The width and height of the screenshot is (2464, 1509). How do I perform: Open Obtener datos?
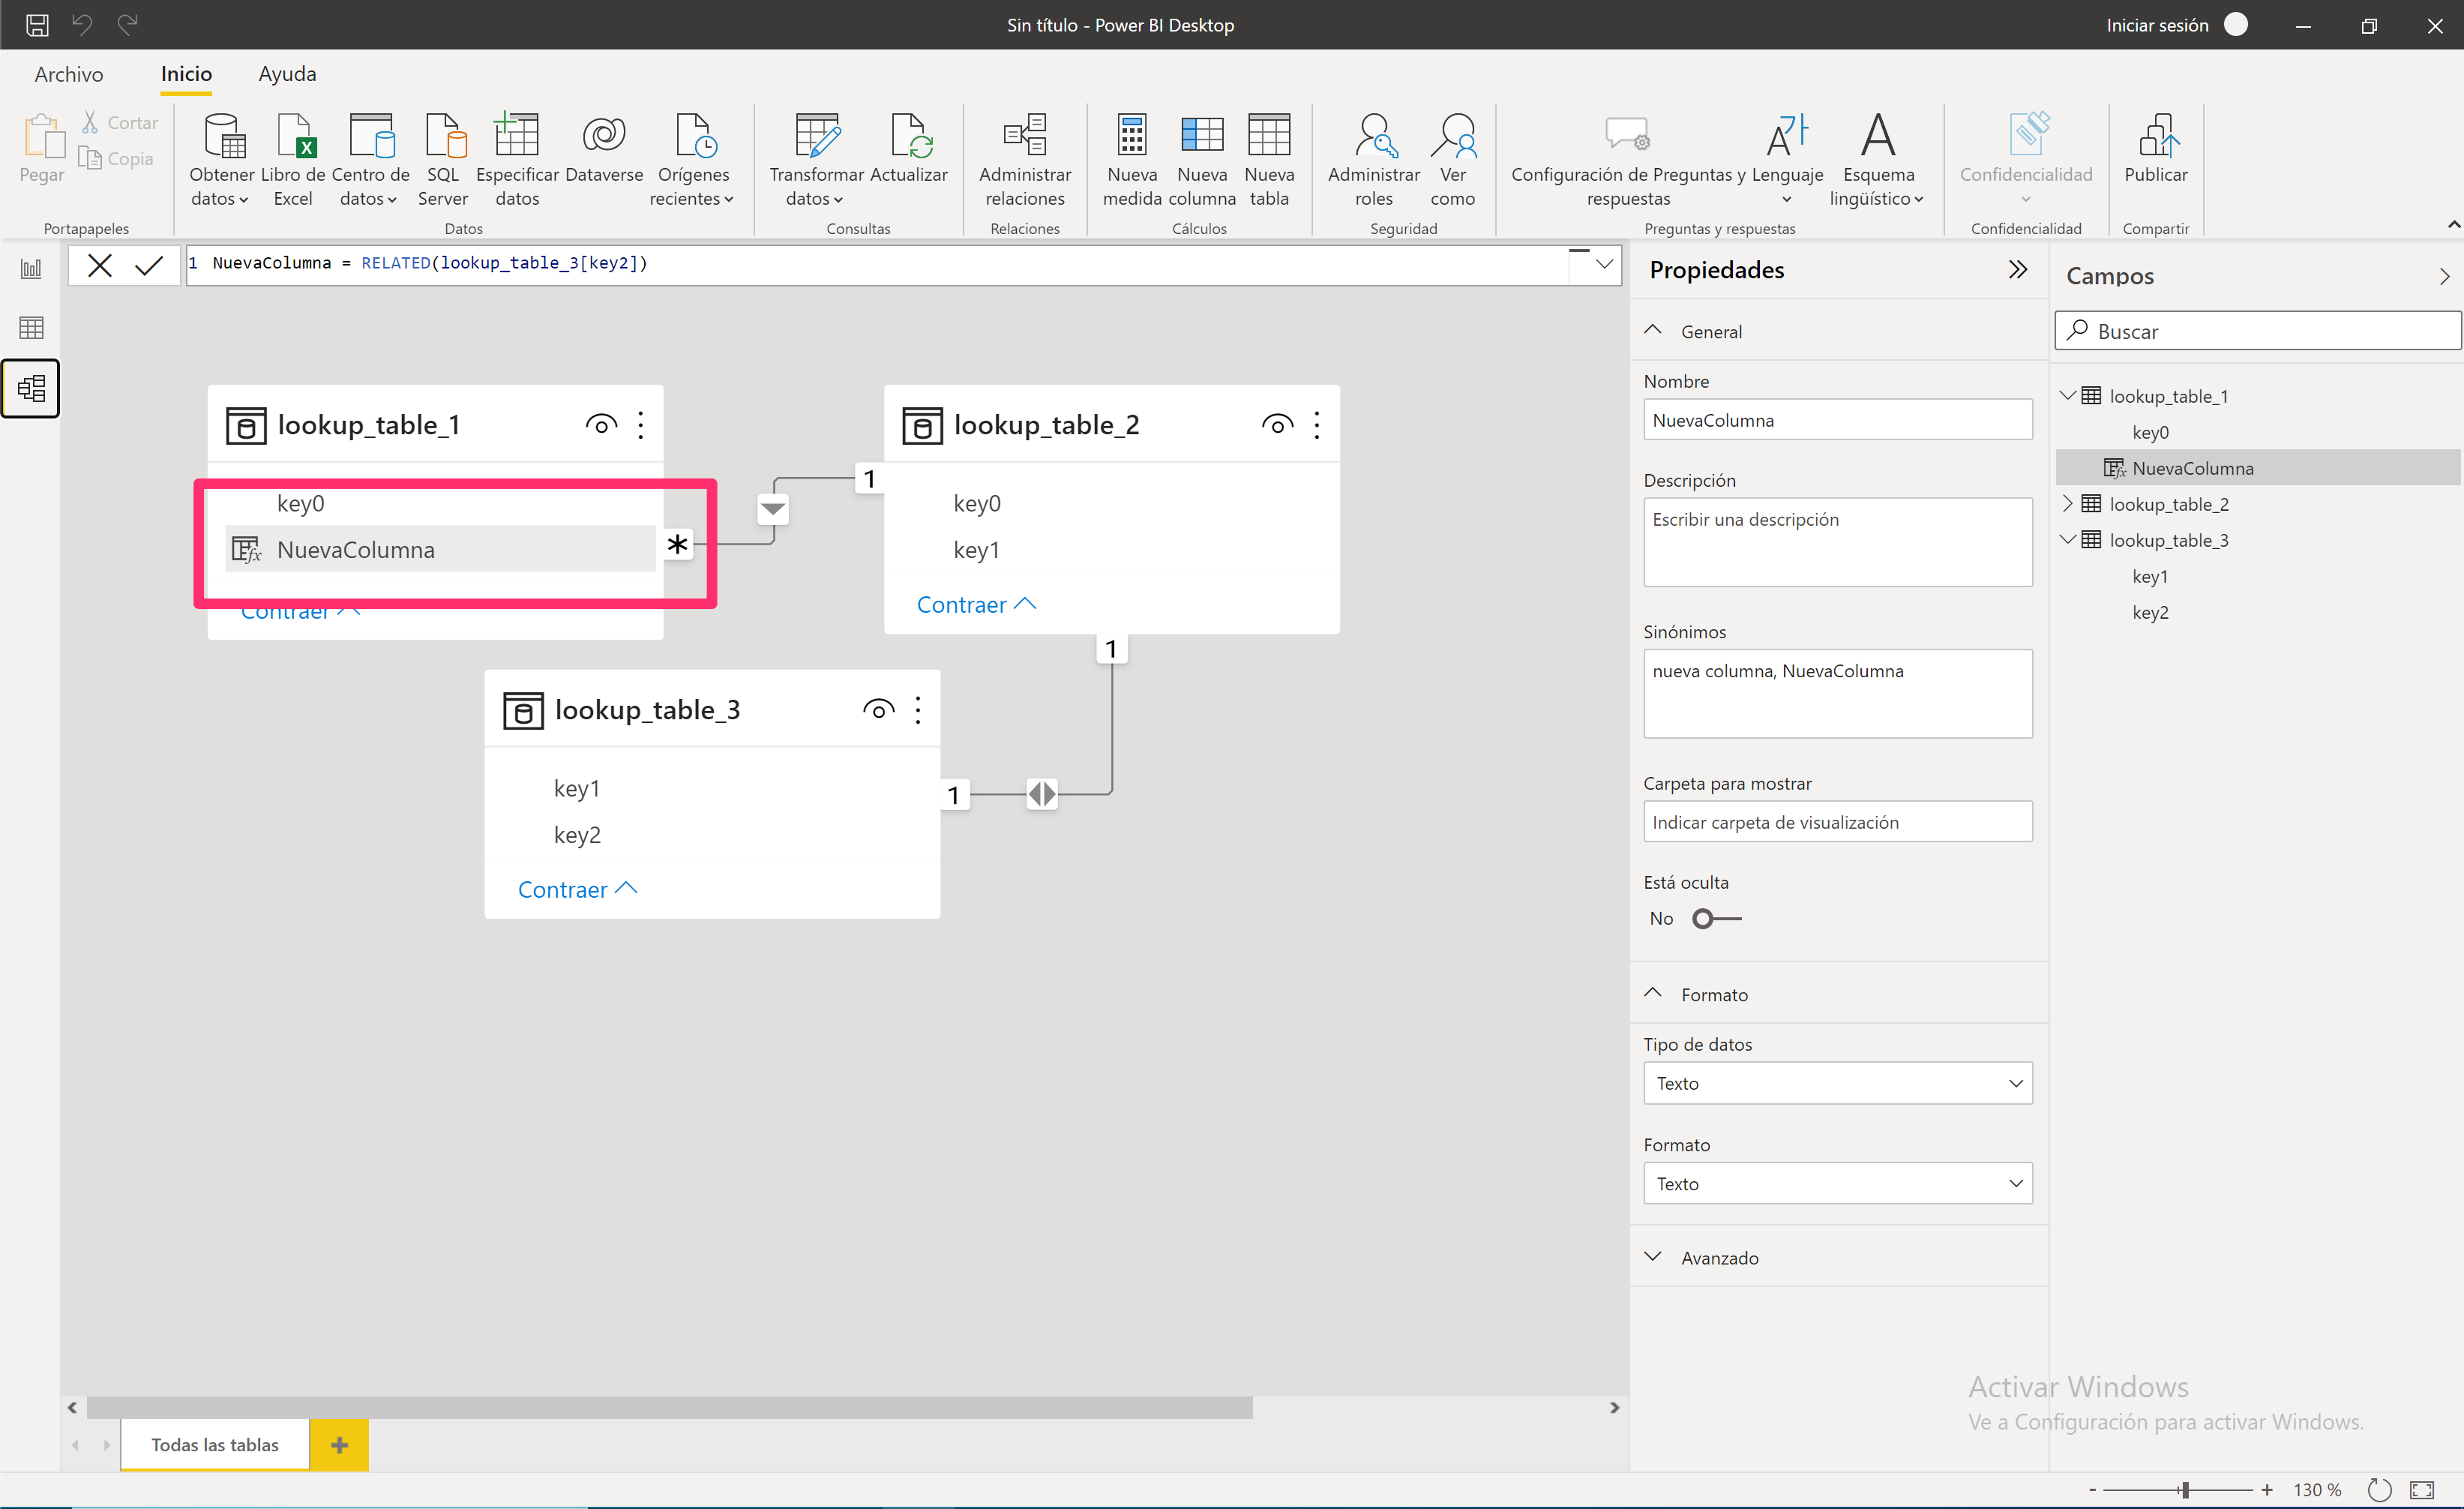point(221,160)
